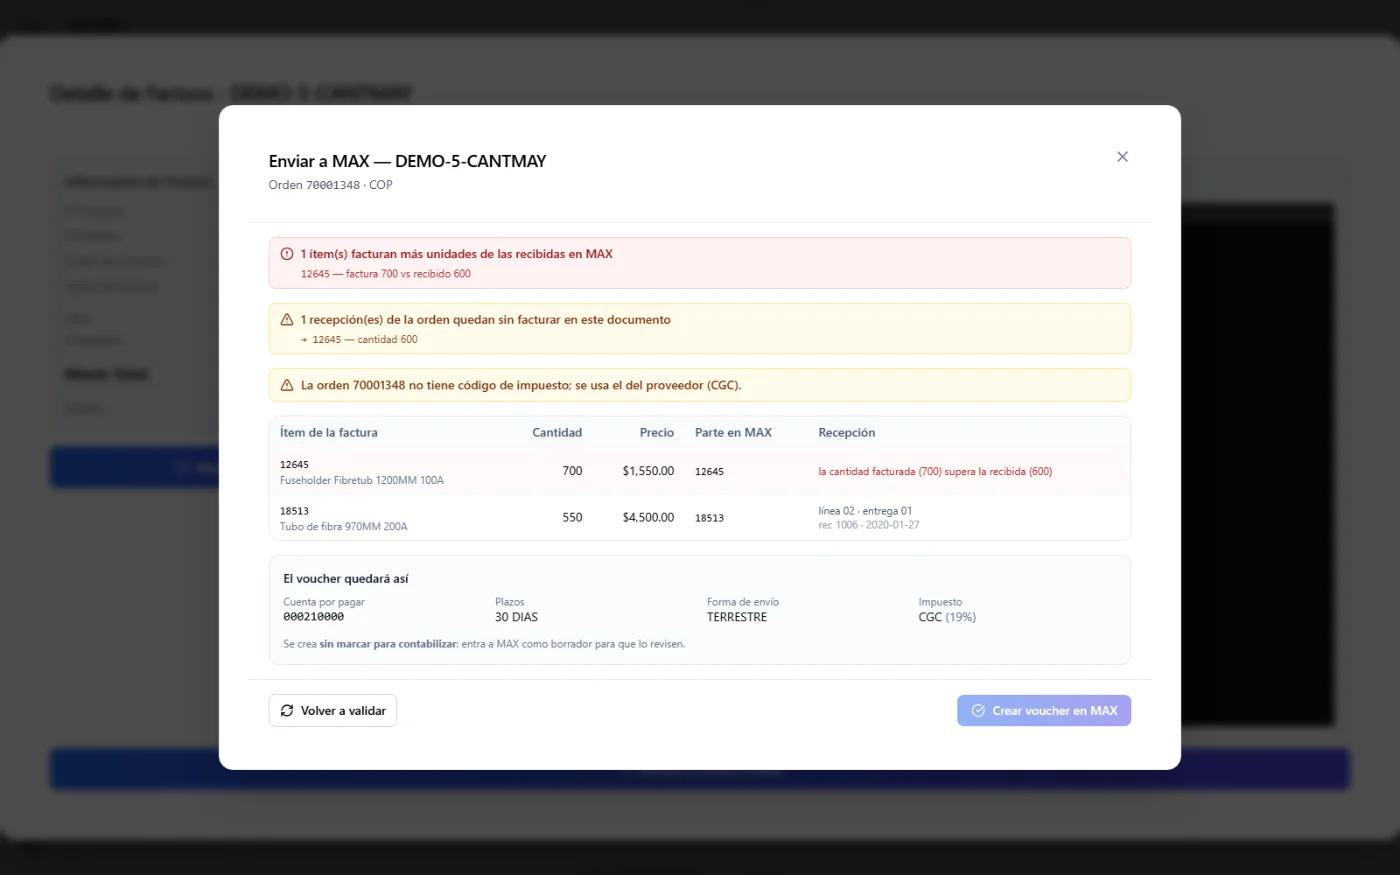Image resolution: width=1400 pixels, height=875 pixels.
Task: Select the Precio column header
Action: (657, 433)
